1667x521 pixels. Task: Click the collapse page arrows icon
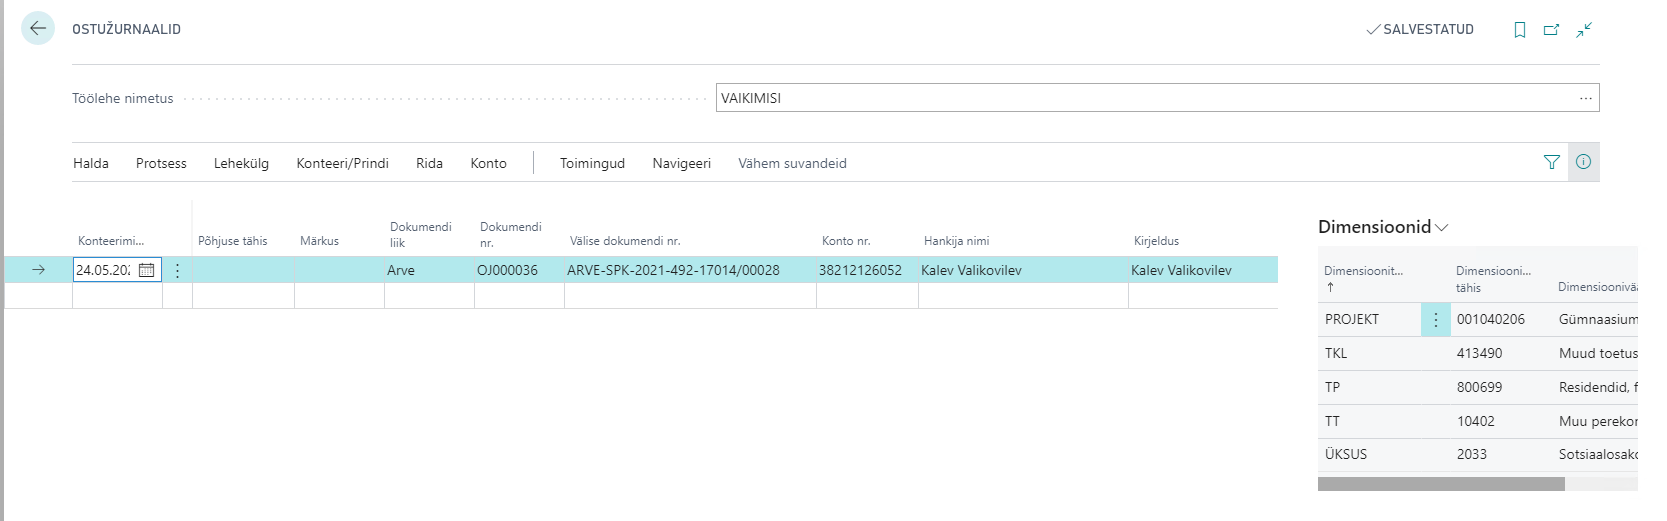[x=1584, y=30]
